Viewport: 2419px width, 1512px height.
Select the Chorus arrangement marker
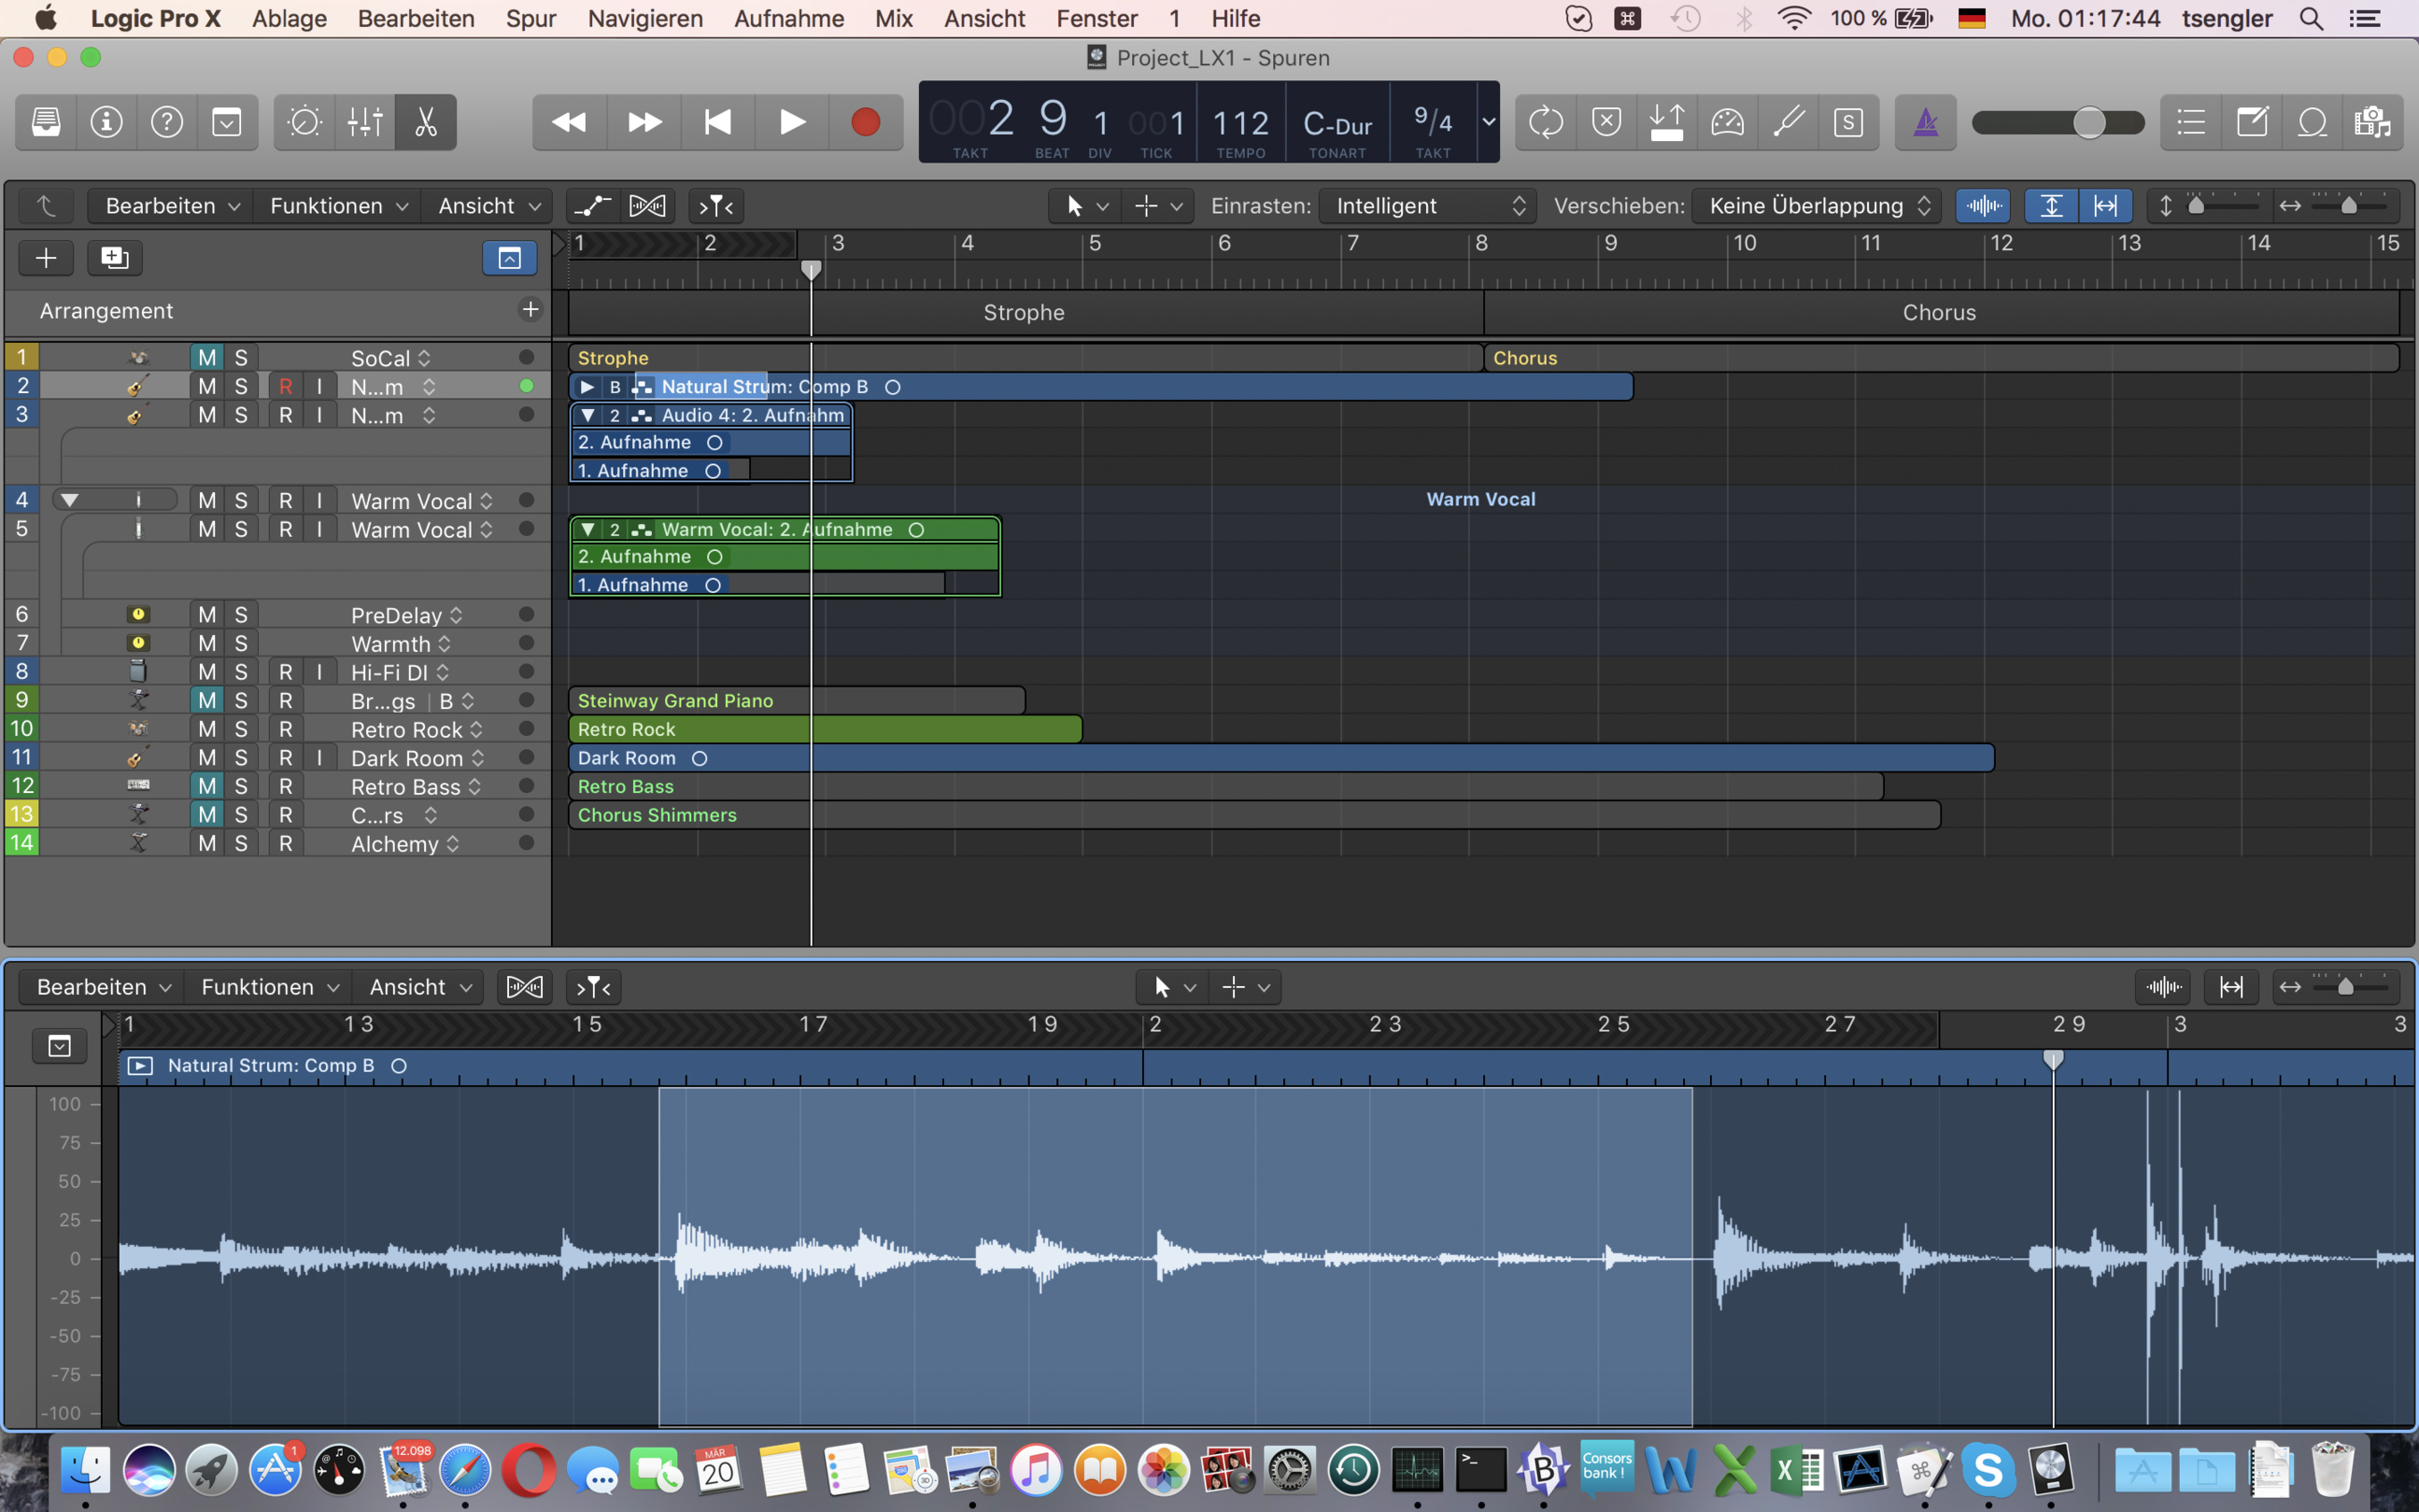tap(1938, 313)
